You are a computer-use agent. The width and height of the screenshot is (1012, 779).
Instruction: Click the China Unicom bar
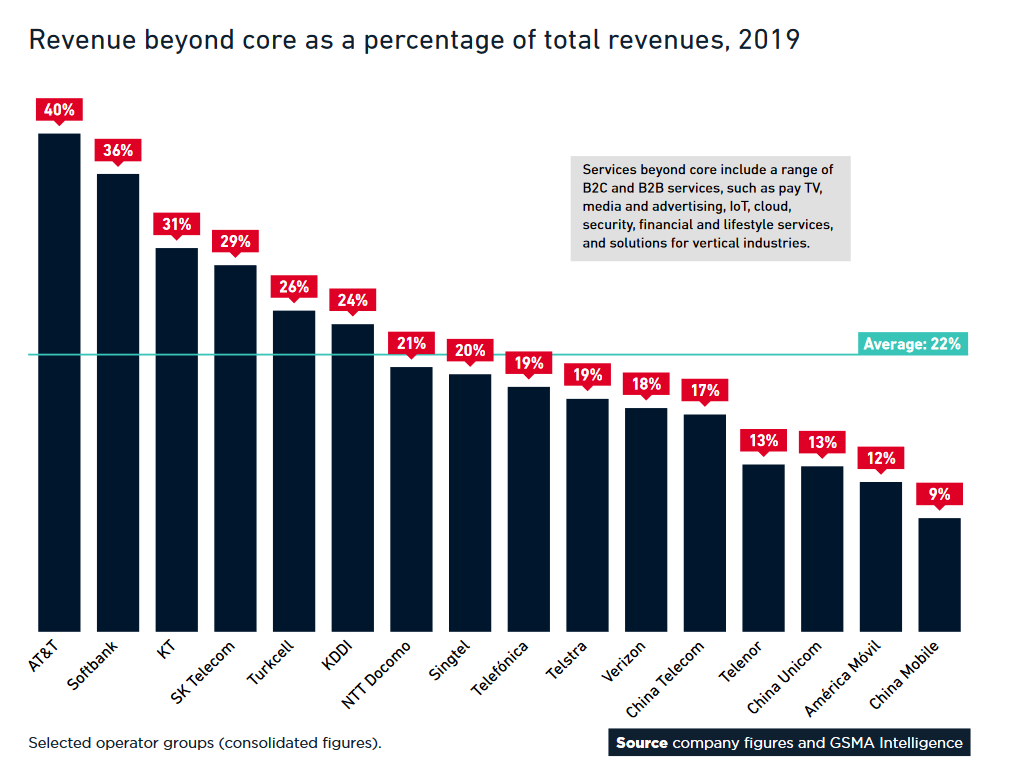[x=823, y=549]
